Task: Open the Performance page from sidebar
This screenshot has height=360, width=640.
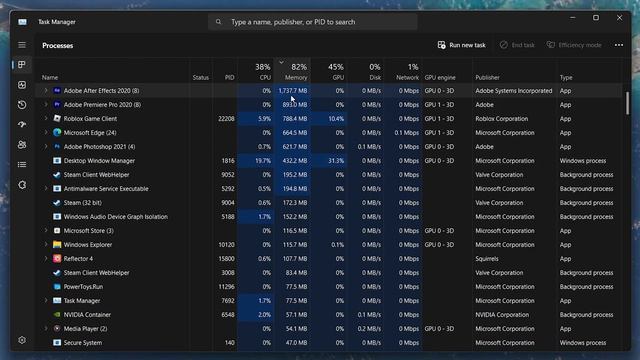Action: [22, 85]
